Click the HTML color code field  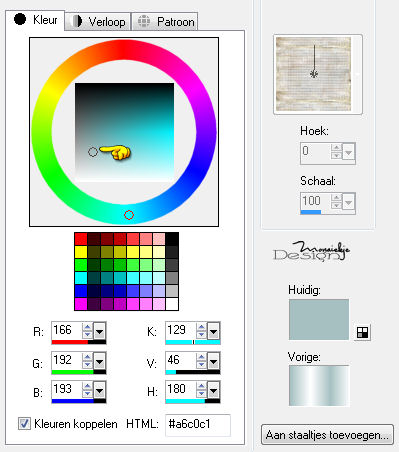point(198,424)
